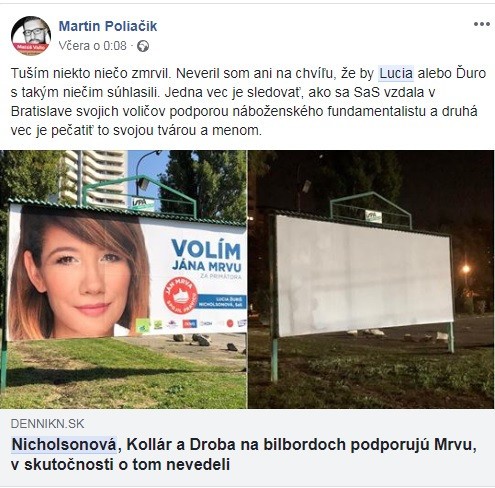Click highlighted word Nicholsonová in headline
This screenshot has width=495, height=488.
(x=64, y=445)
